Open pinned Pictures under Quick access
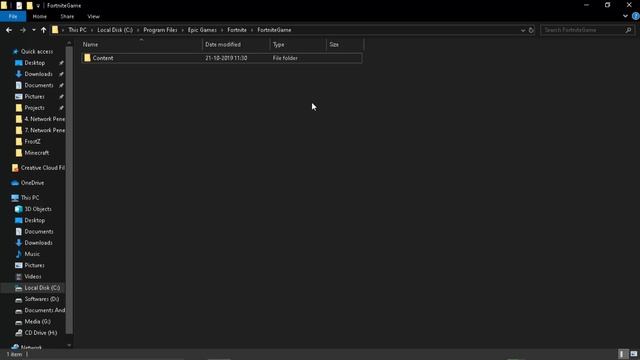The image size is (640, 360). (34, 96)
